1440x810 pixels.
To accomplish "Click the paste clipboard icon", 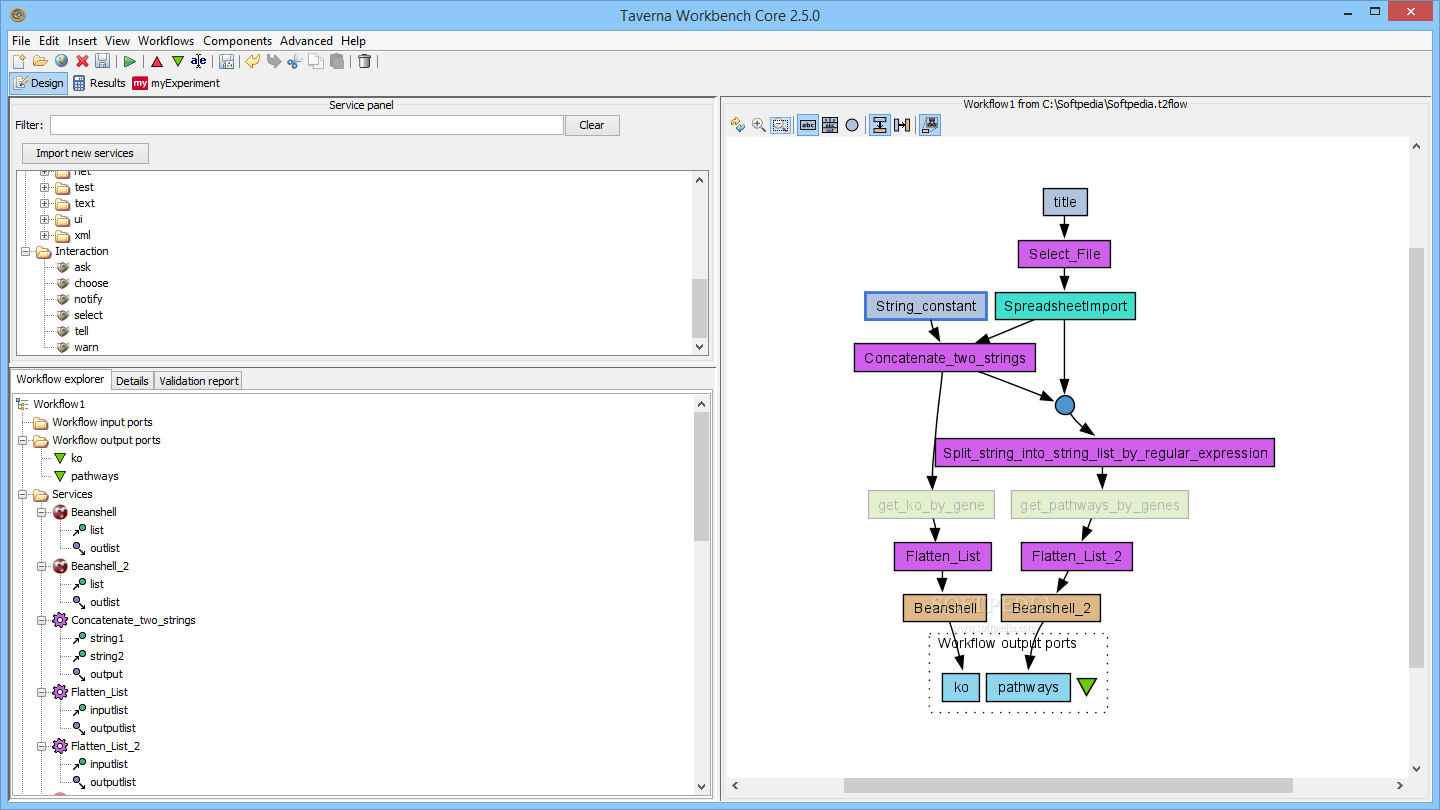I will (x=337, y=61).
